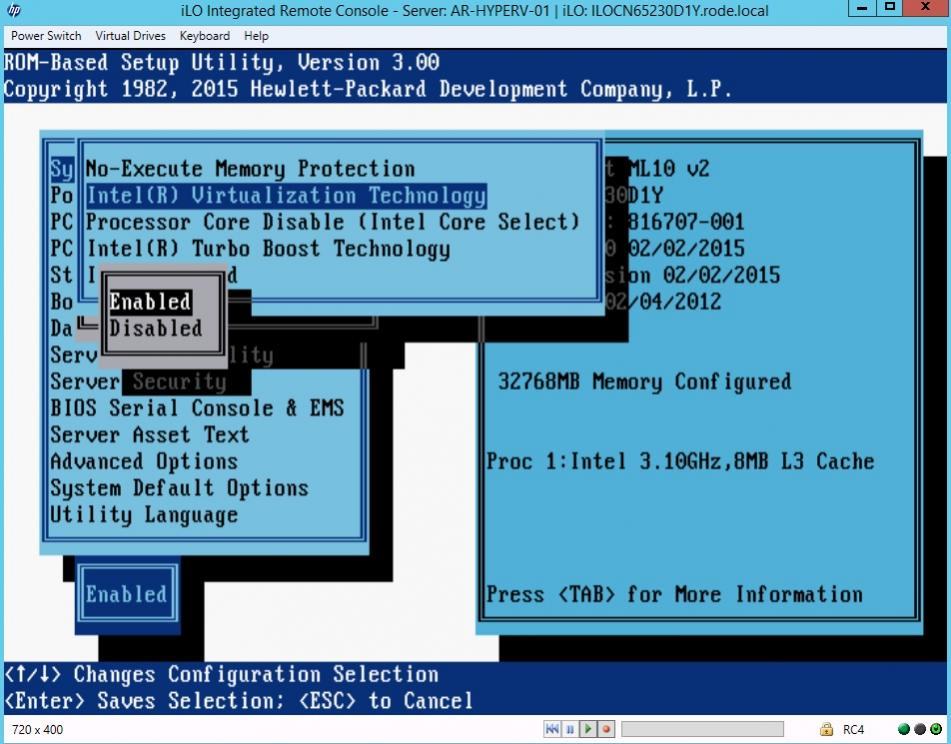
Task: Click the skip-to-start playback button
Action: 552,729
